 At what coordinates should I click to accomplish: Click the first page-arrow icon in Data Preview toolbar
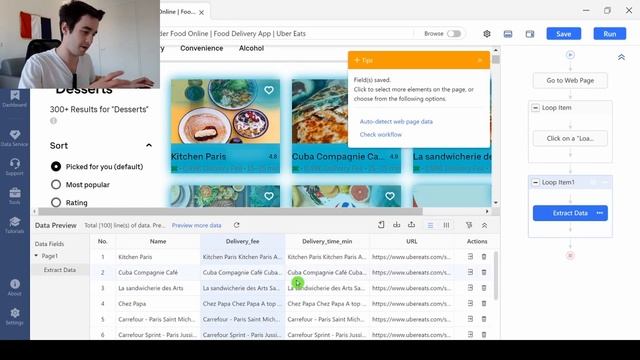(381, 225)
